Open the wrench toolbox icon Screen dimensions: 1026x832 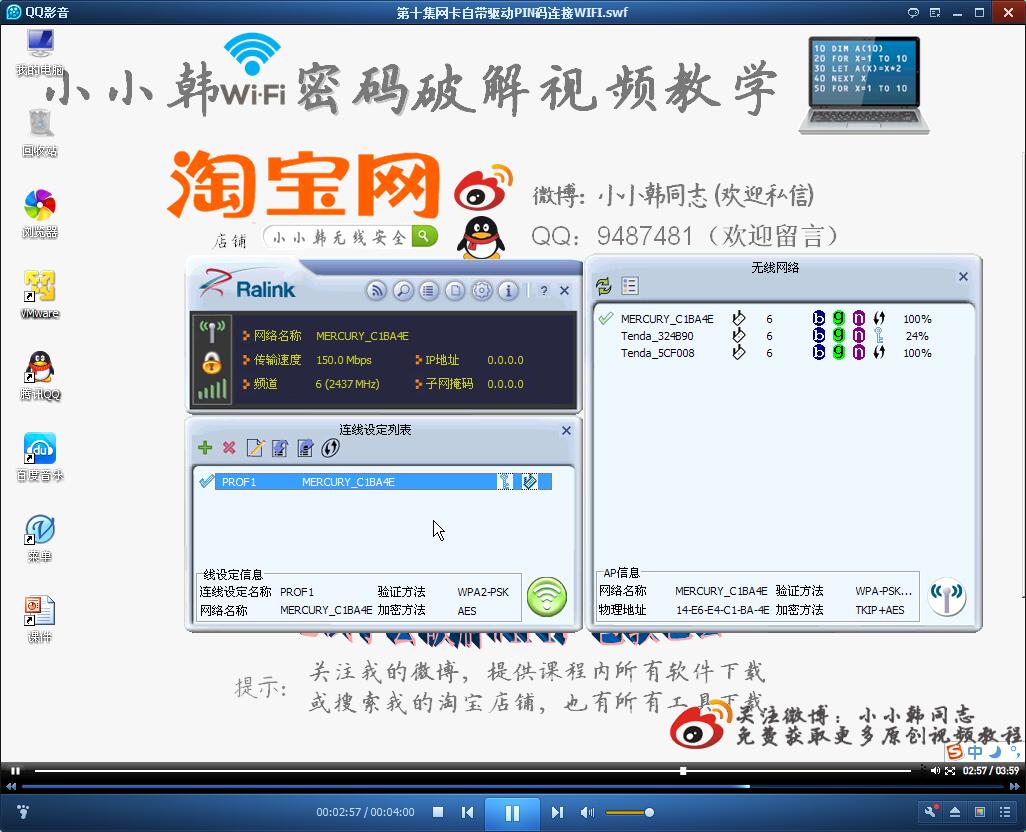tap(930, 812)
